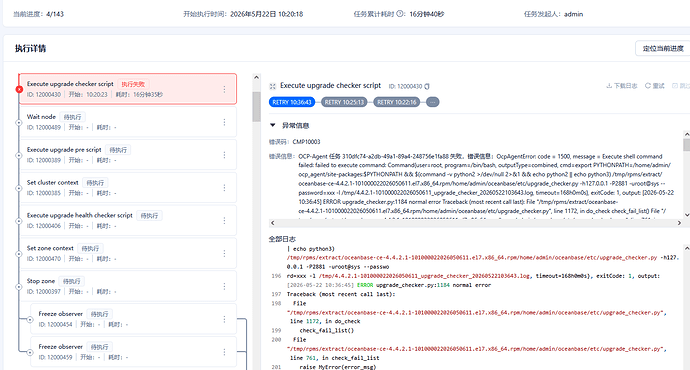
Task: Click the 重试 retry button
Action: 655,86
